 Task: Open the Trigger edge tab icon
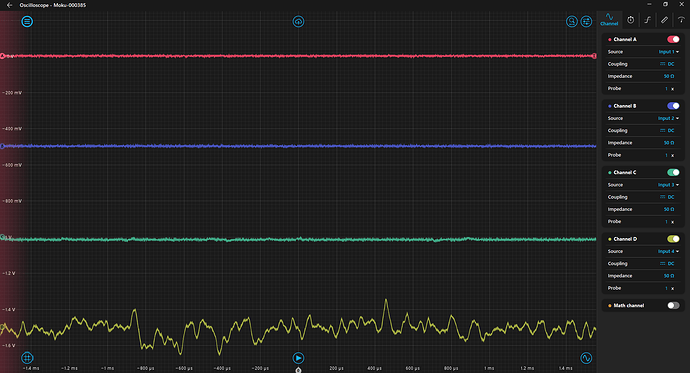tap(647, 20)
